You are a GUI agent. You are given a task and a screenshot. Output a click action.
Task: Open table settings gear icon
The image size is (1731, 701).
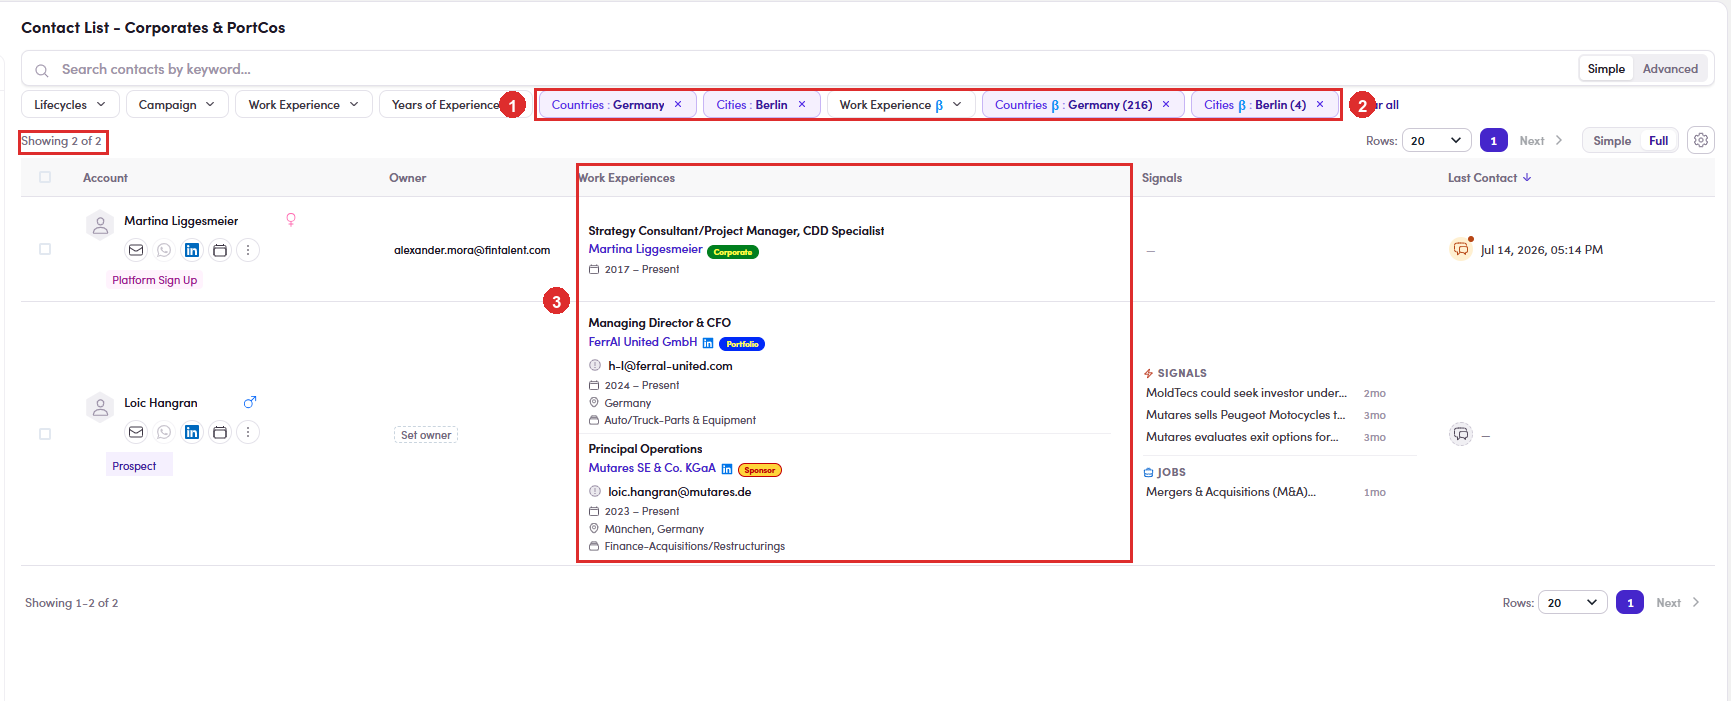click(1701, 140)
